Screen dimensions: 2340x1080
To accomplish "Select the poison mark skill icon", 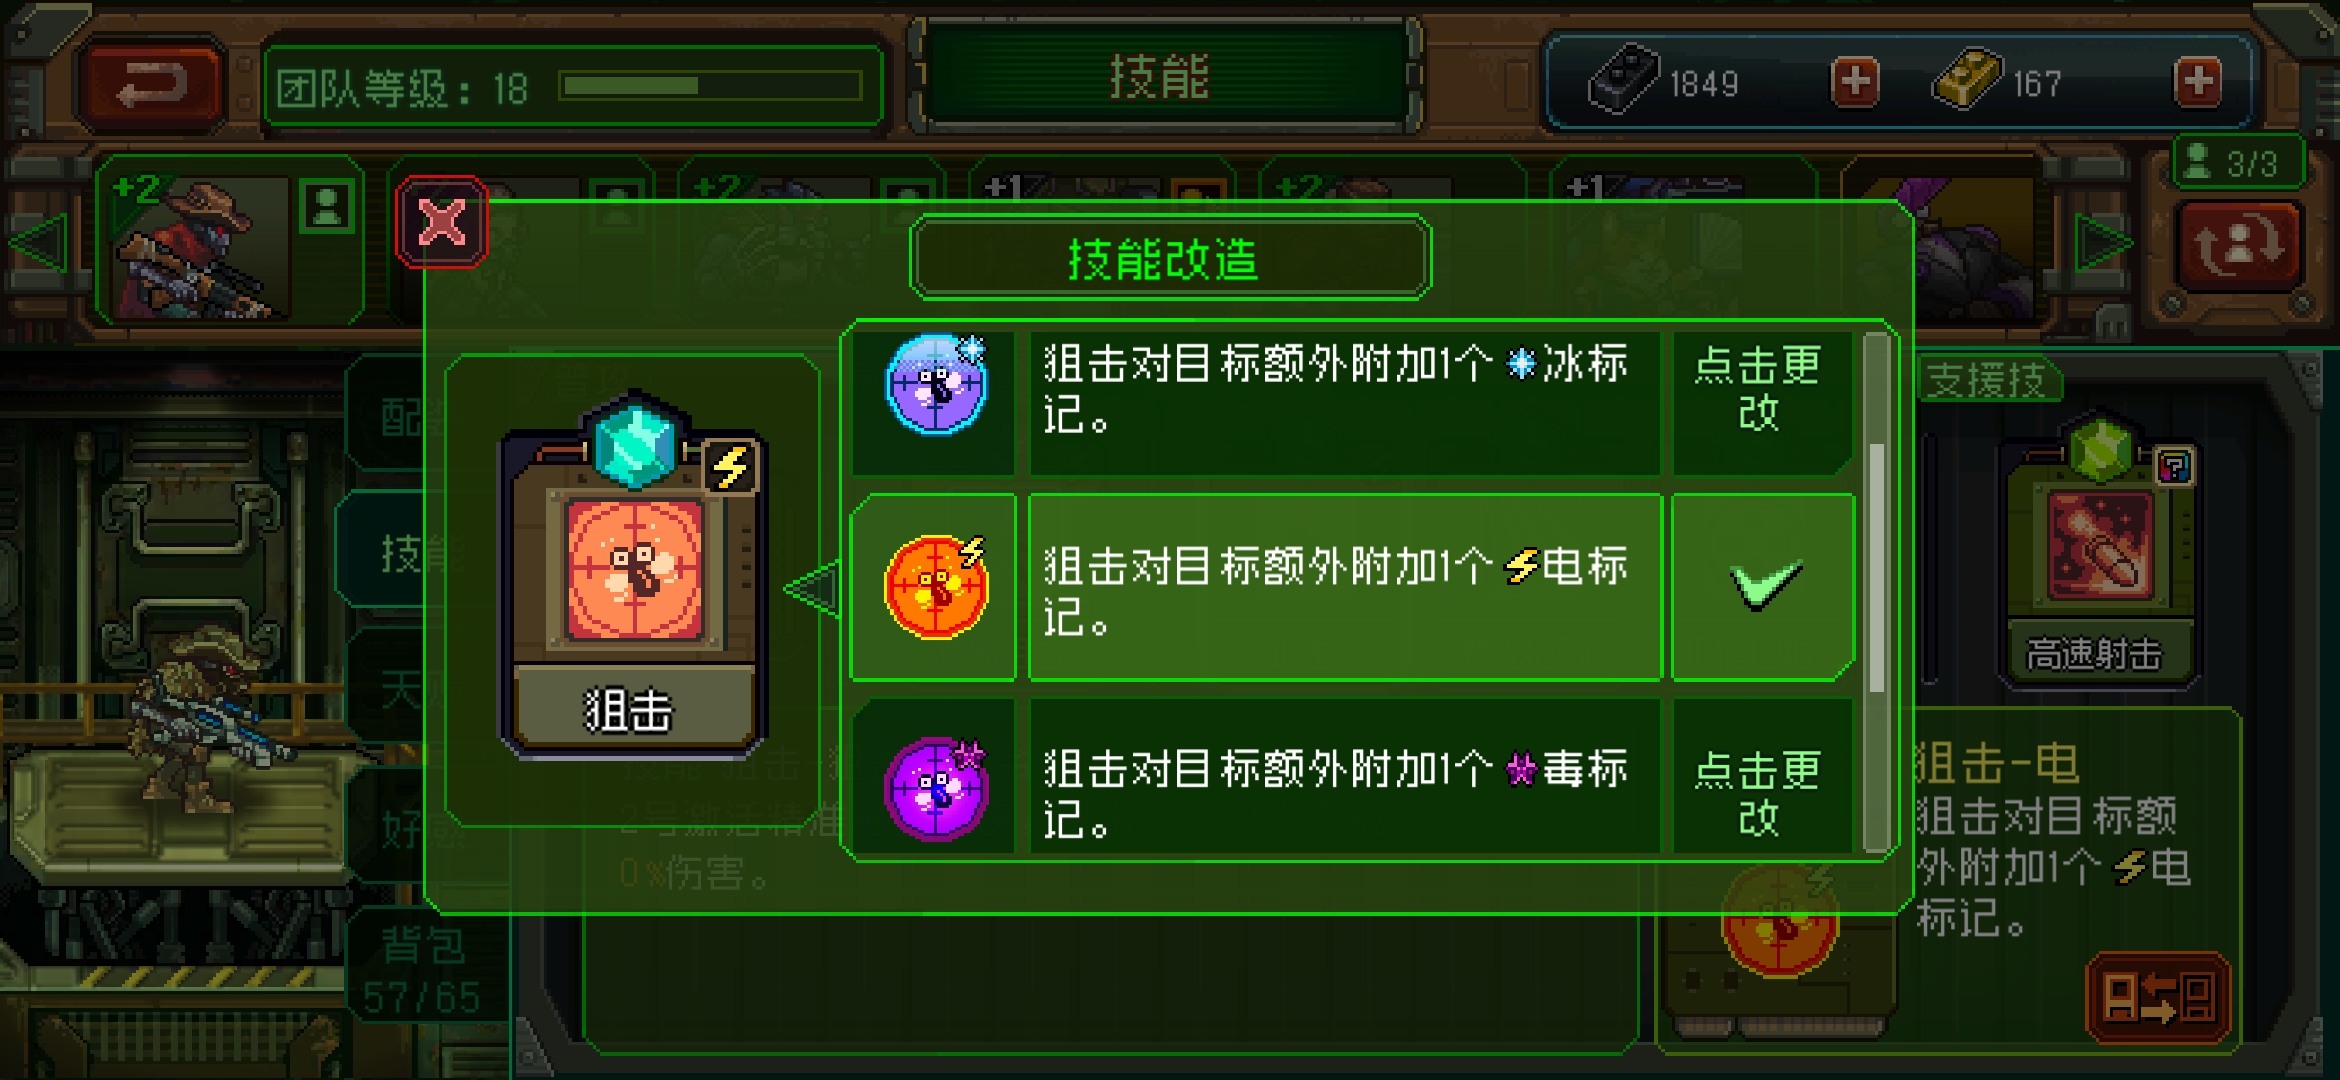I will (936, 789).
